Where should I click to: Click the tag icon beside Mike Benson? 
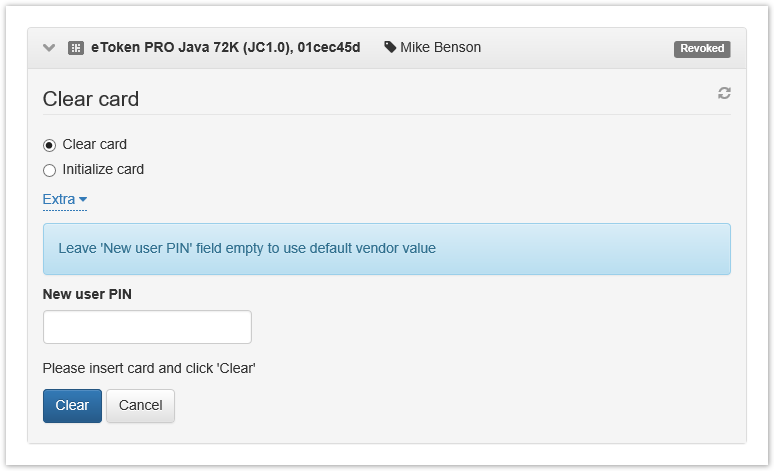(390, 47)
